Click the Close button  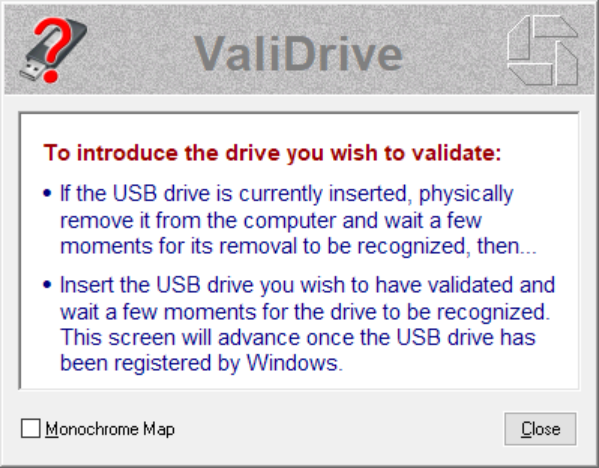(540, 429)
